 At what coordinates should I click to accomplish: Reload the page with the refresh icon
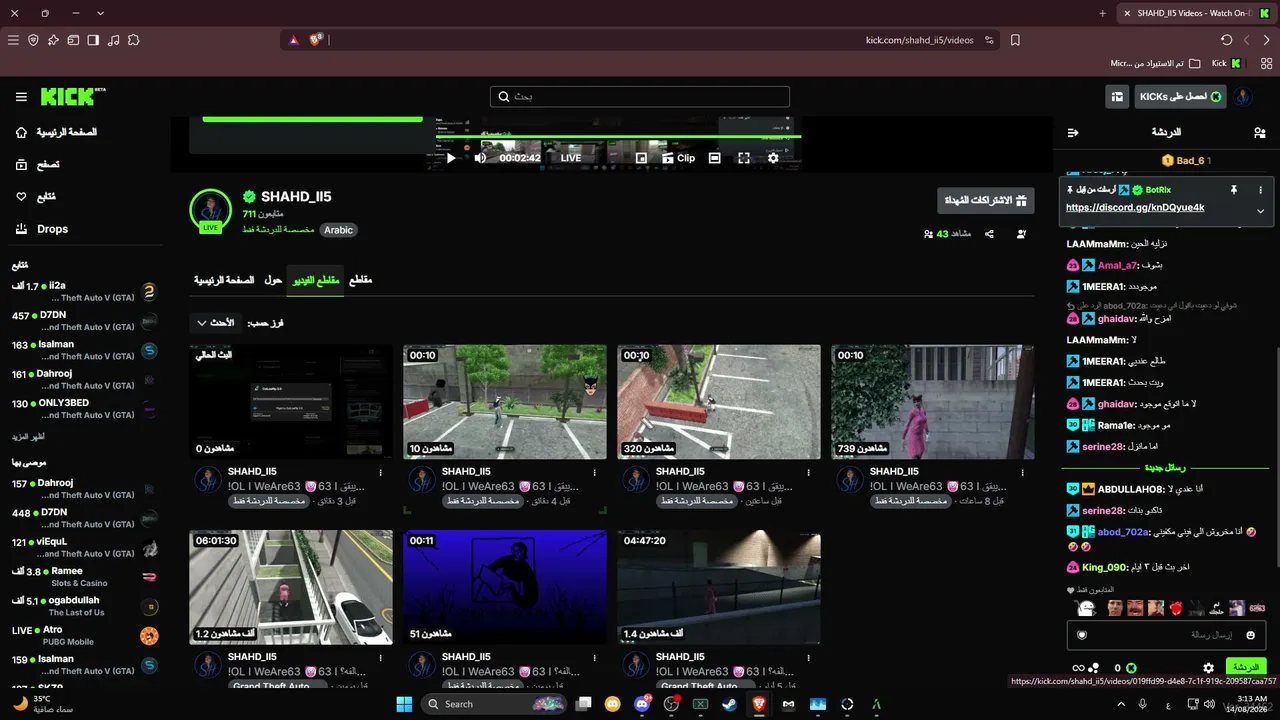click(1227, 40)
